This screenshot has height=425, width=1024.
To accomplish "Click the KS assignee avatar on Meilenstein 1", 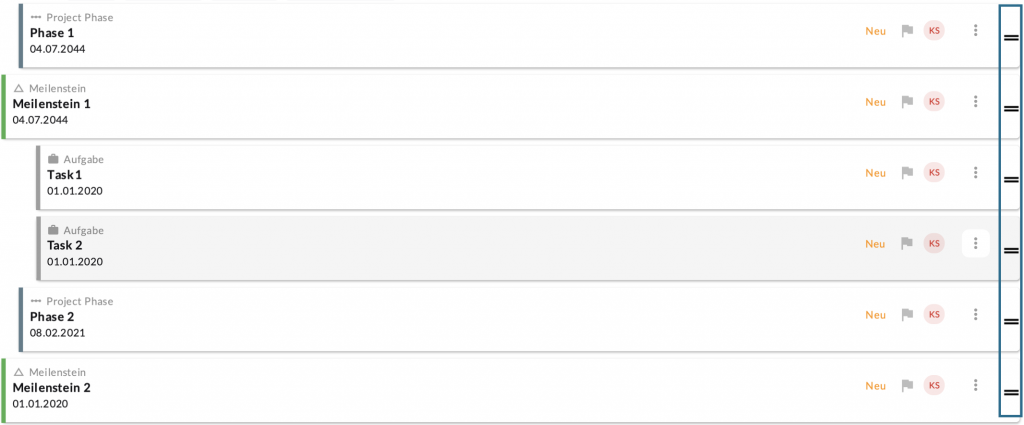I will [x=934, y=101].
